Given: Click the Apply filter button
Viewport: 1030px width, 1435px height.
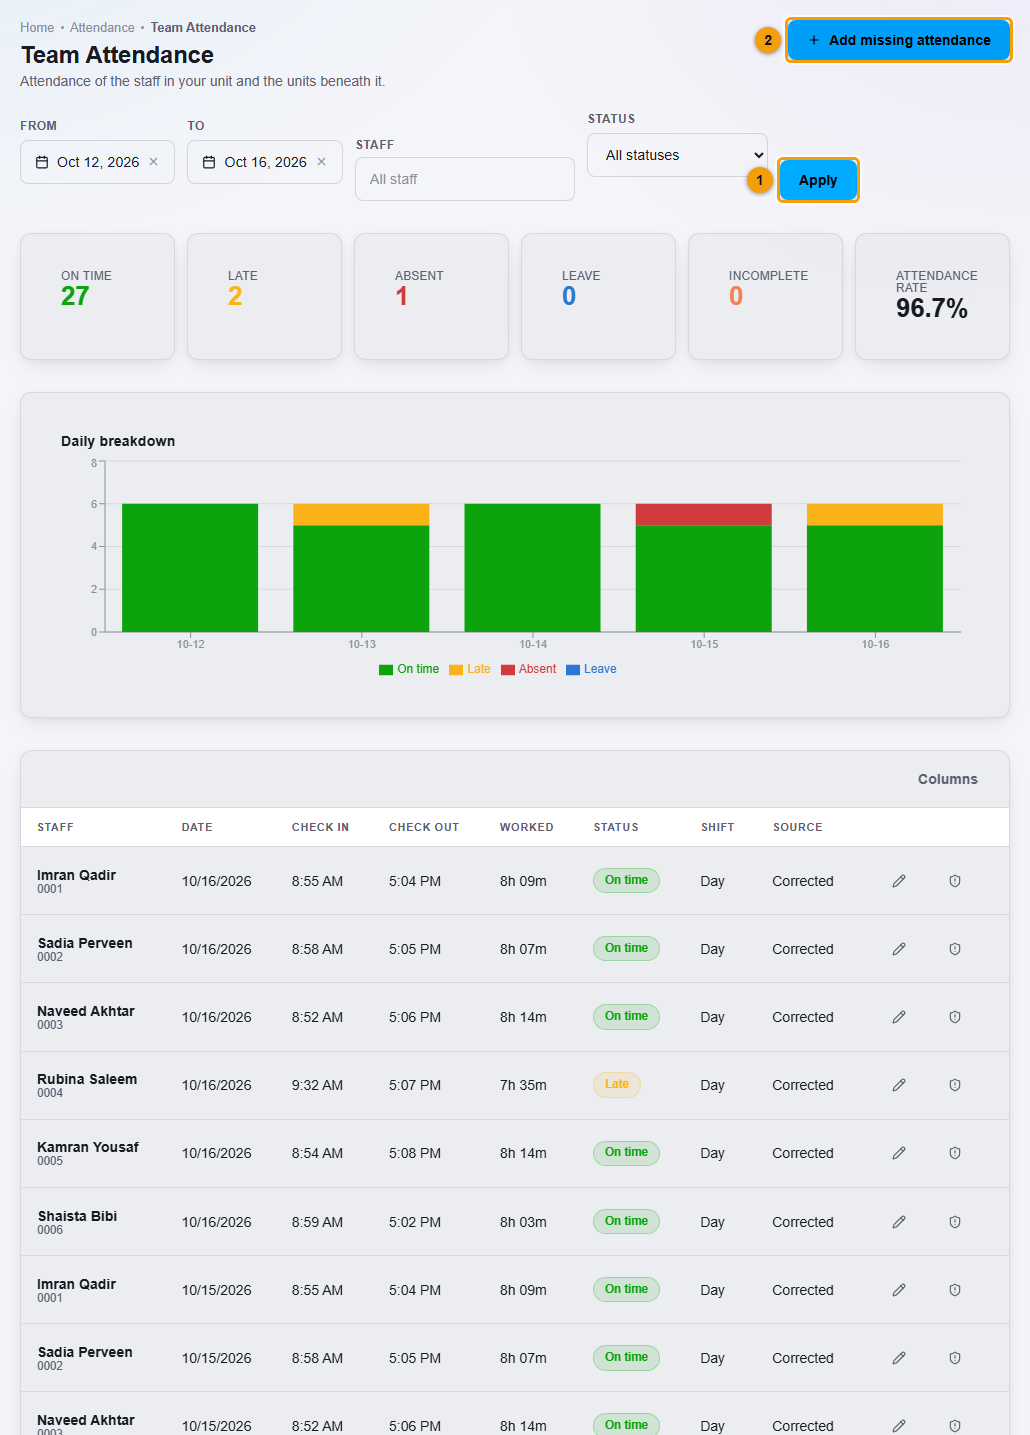Looking at the screenshot, I should click(818, 180).
